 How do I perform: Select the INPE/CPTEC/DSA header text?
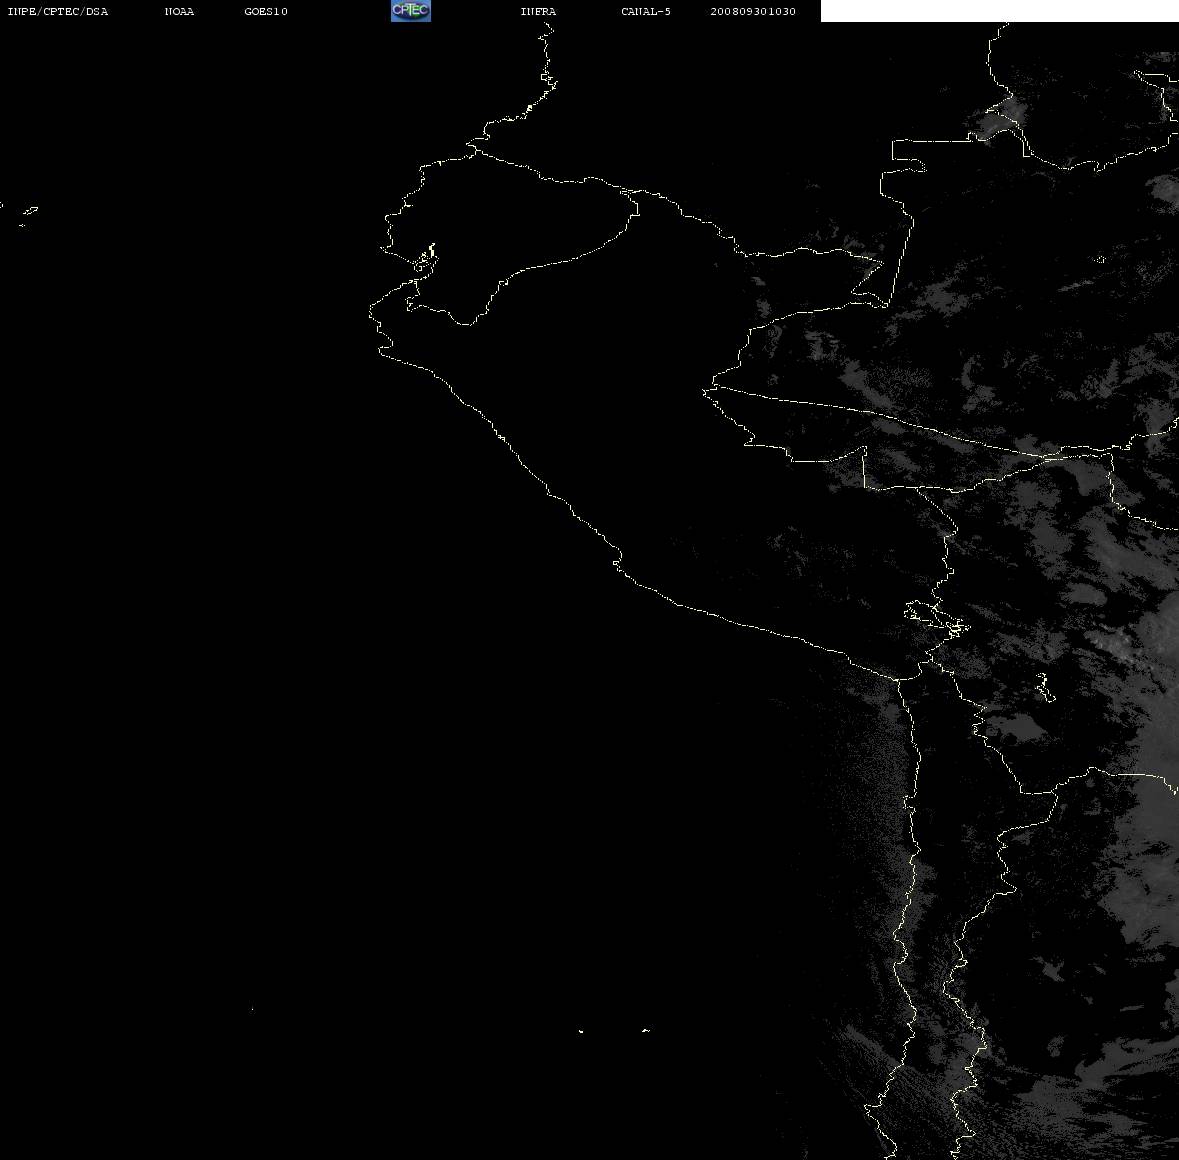tap(57, 11)
